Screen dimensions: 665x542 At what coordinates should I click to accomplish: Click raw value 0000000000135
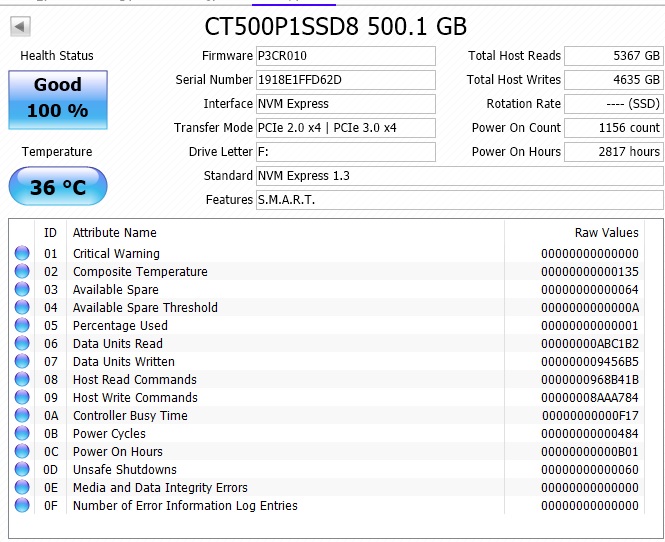point(590,271)
